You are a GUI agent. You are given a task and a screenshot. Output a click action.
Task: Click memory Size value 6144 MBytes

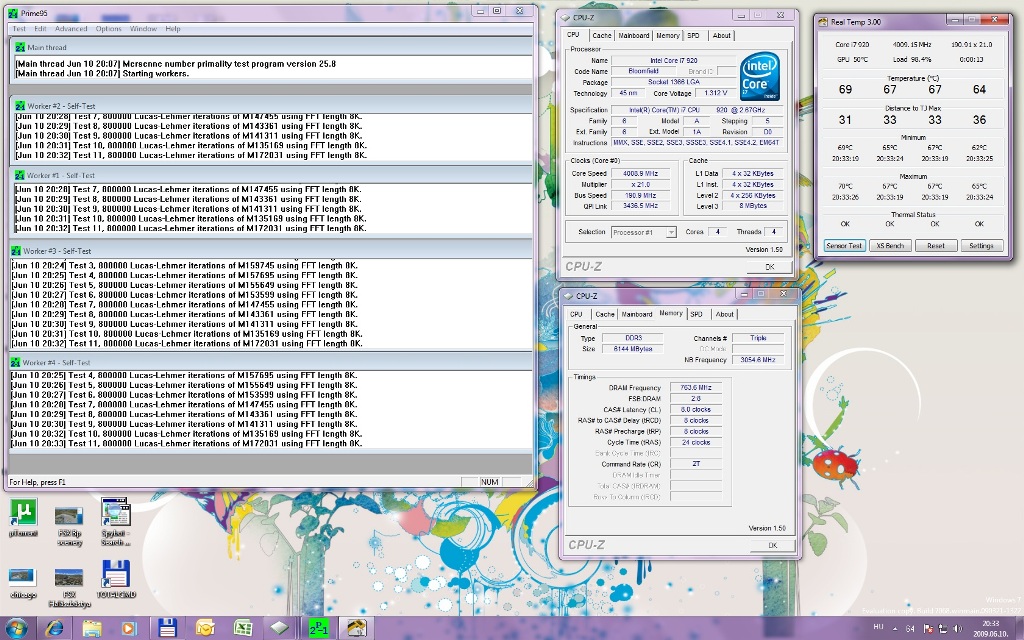click(632, 349)
